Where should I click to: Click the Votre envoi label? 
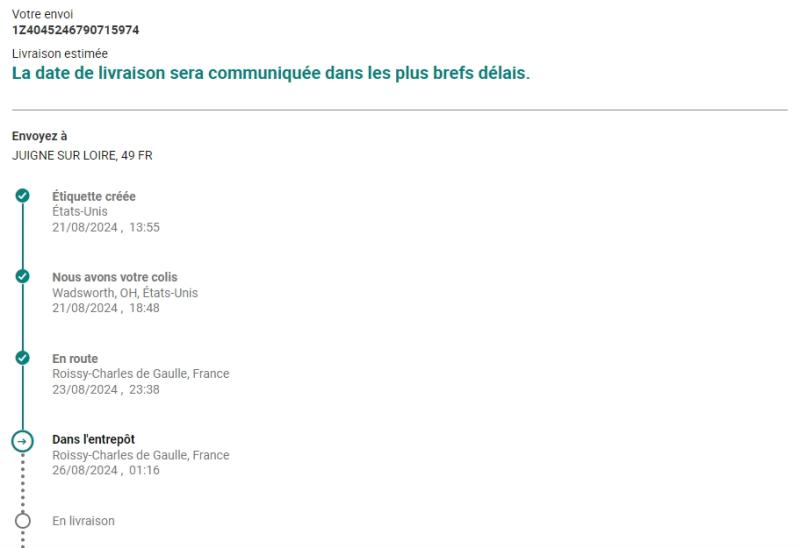(42, 14)
